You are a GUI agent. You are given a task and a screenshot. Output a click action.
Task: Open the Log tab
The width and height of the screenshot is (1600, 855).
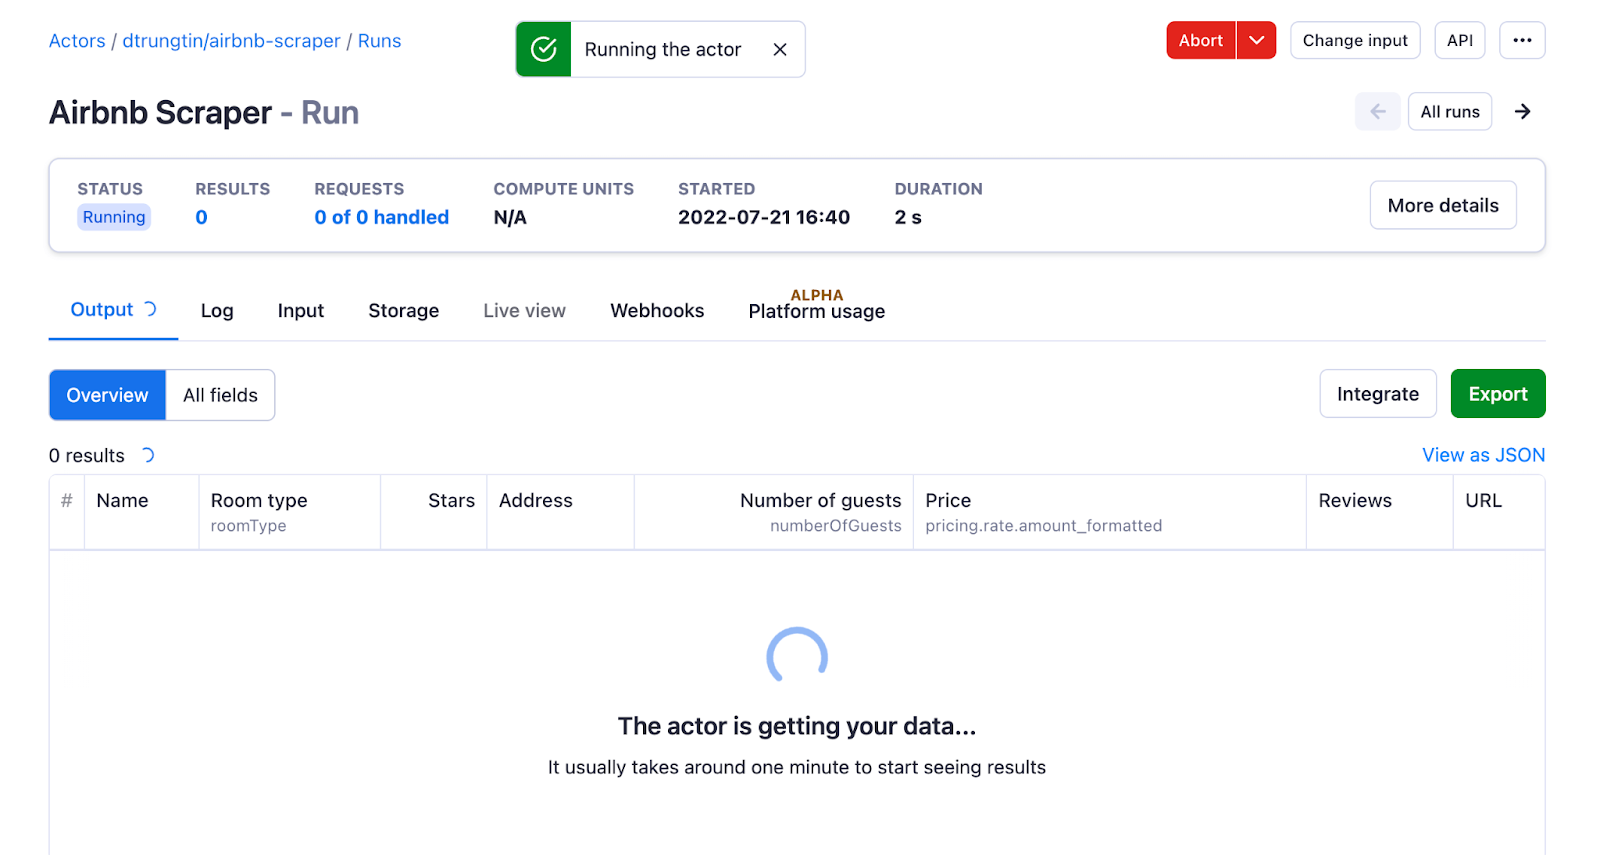(217, 311)
